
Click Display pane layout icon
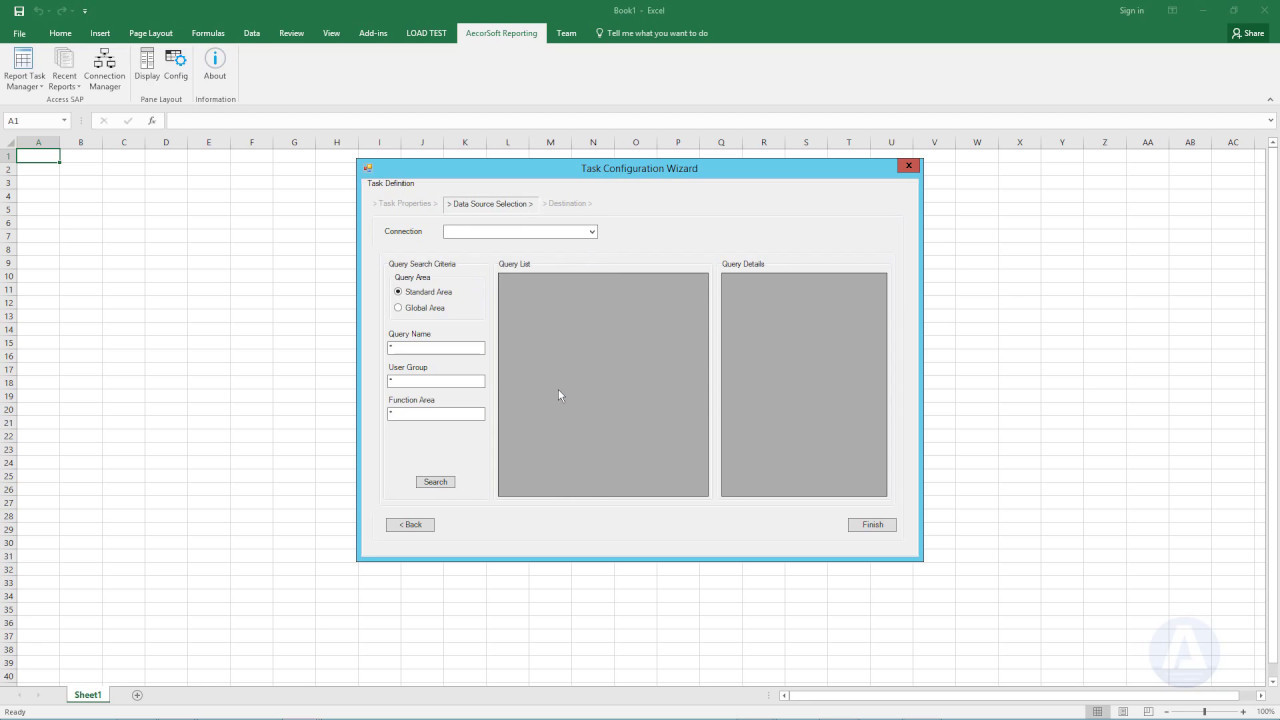(x=147, y=64)
